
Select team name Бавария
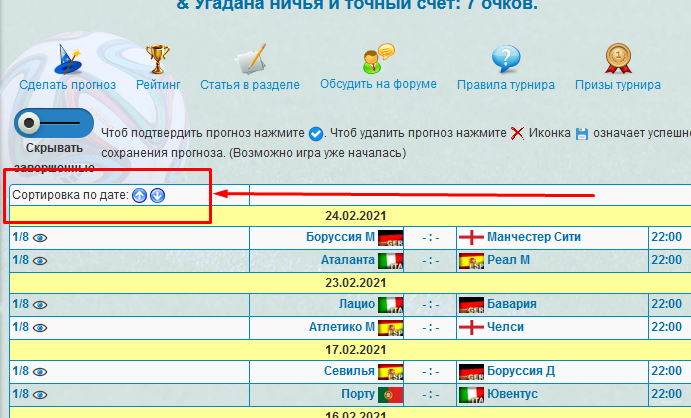pos(512,304)
